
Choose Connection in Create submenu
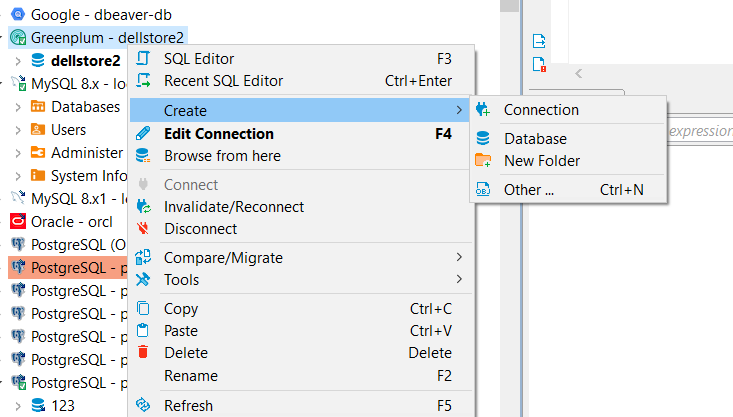(x=568, y=110)
